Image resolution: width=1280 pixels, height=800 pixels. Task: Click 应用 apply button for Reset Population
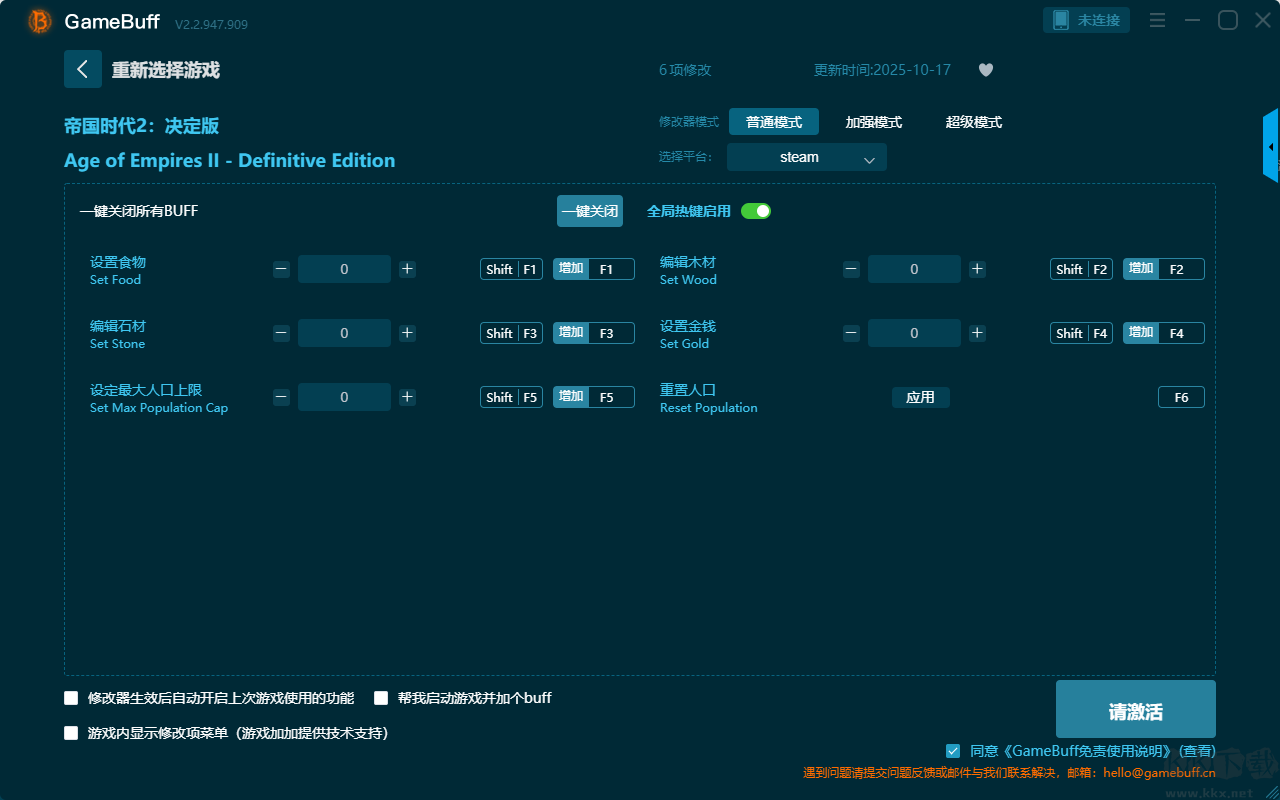[920, 397]
